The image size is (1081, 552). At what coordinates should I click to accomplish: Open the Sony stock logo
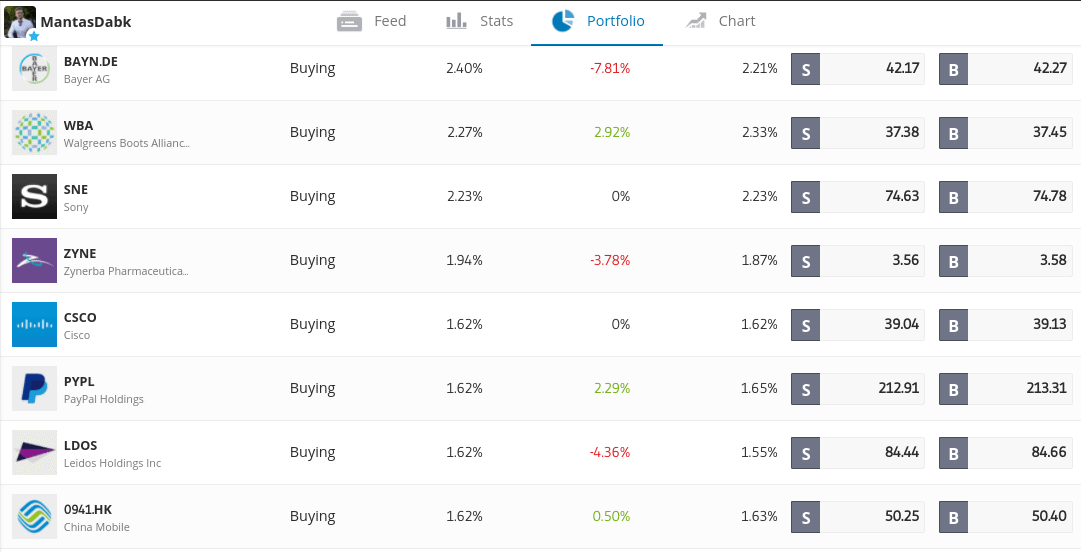tap(34, 196)
